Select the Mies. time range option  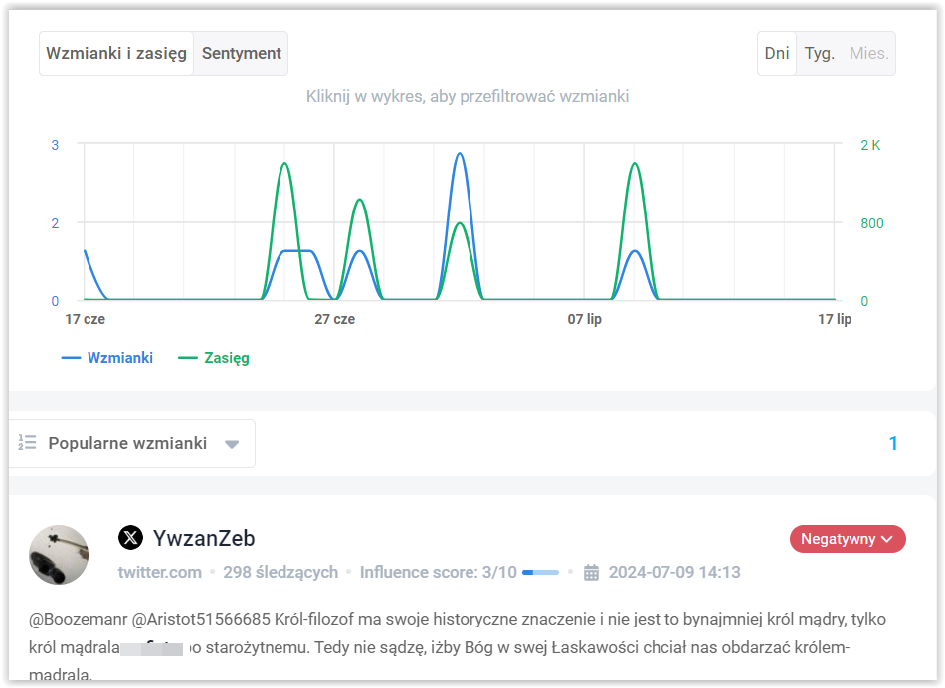click(869, 54)
